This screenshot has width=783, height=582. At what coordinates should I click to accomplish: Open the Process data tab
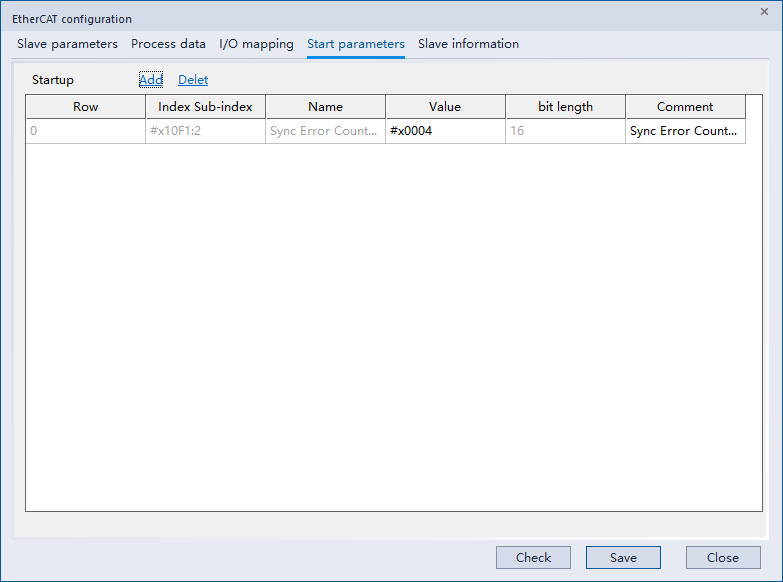(168, 44)
